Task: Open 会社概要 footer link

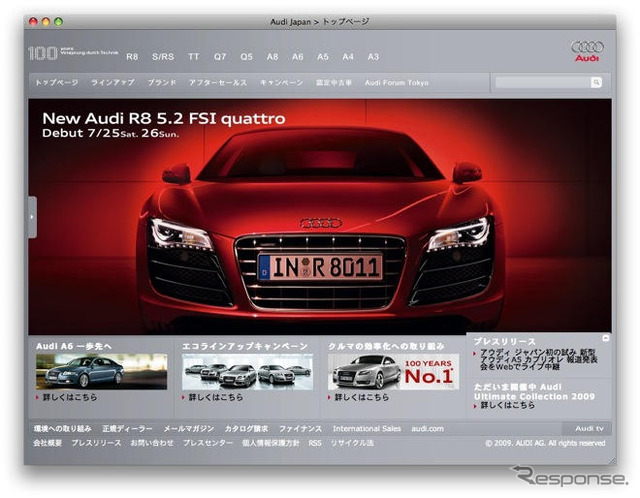Action: click(48, 443)
